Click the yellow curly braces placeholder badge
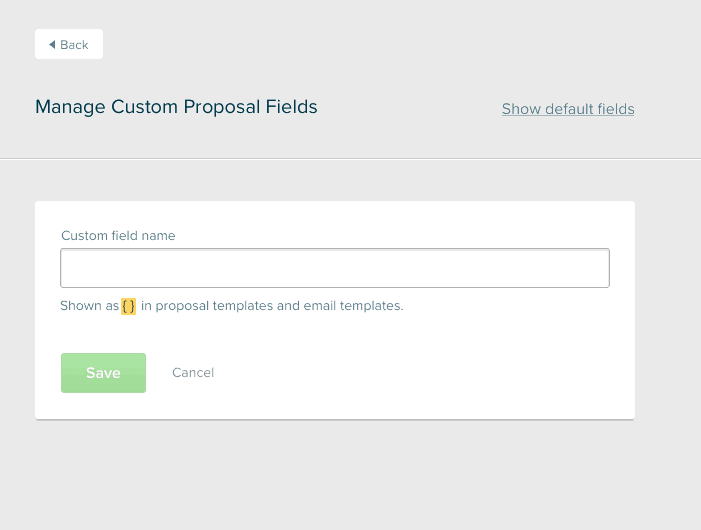Image resolution: width=701 pixels, height=530 pixels. coord(128,306)
